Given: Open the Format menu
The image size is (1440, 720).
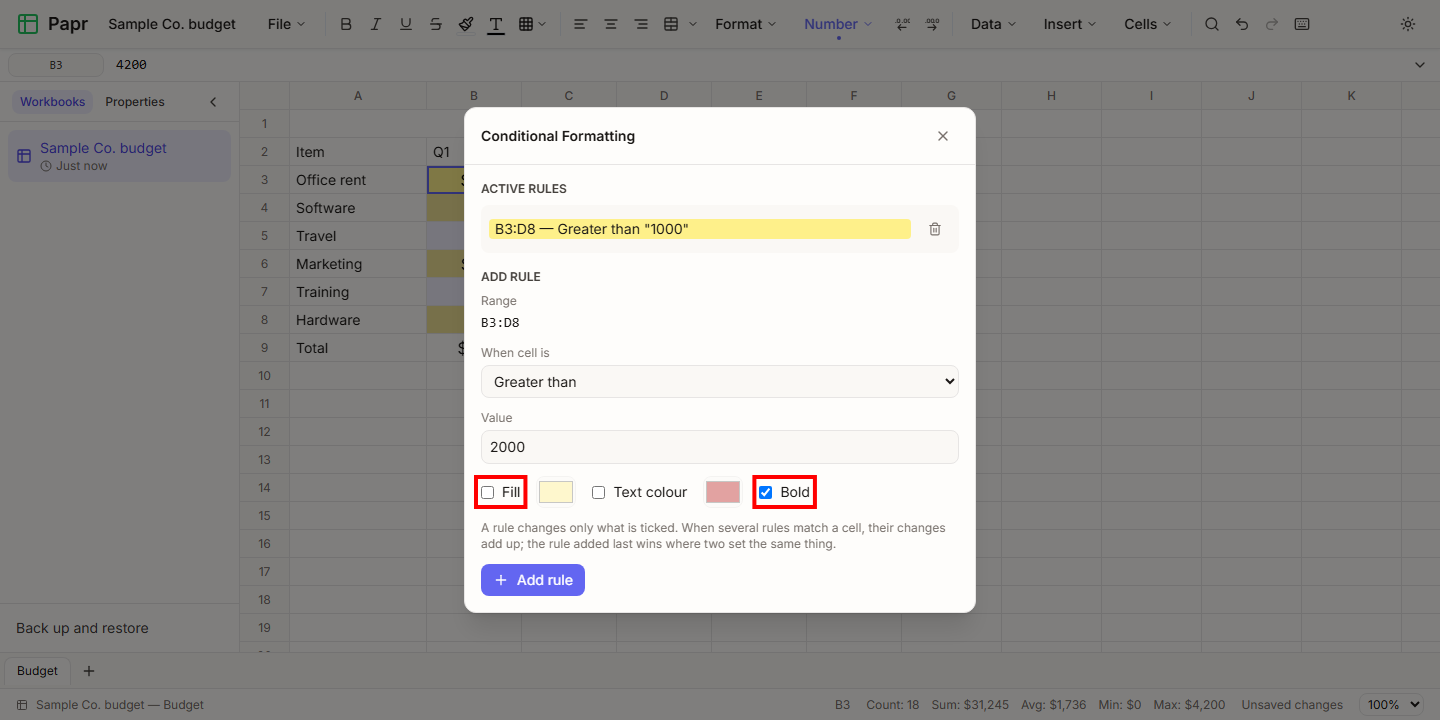Looking at the screenshot, I should [x=745, y=24].
